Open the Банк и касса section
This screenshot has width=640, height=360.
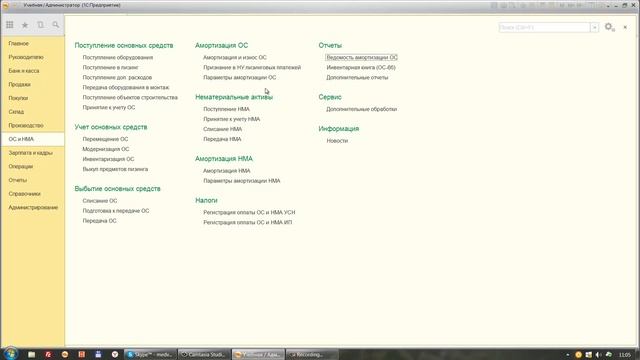point(24,71)
